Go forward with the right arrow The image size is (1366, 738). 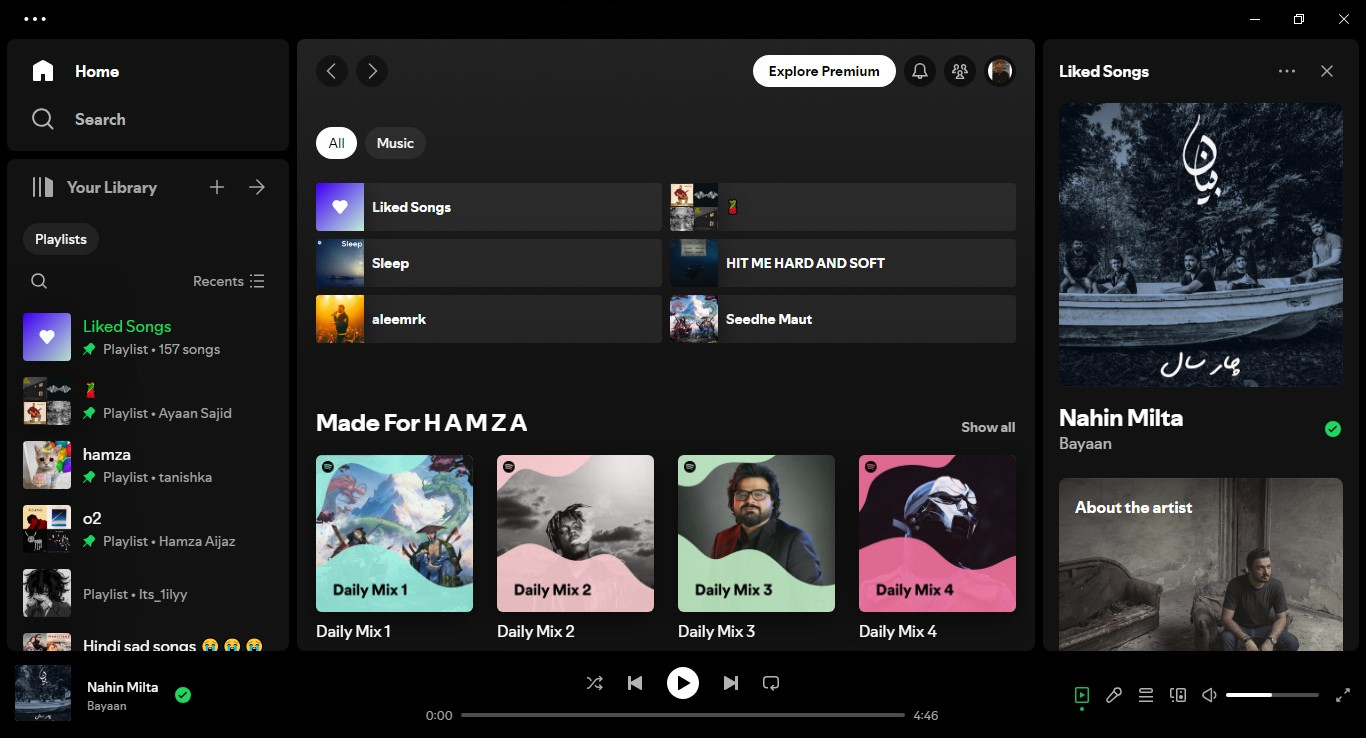[372, 71]
